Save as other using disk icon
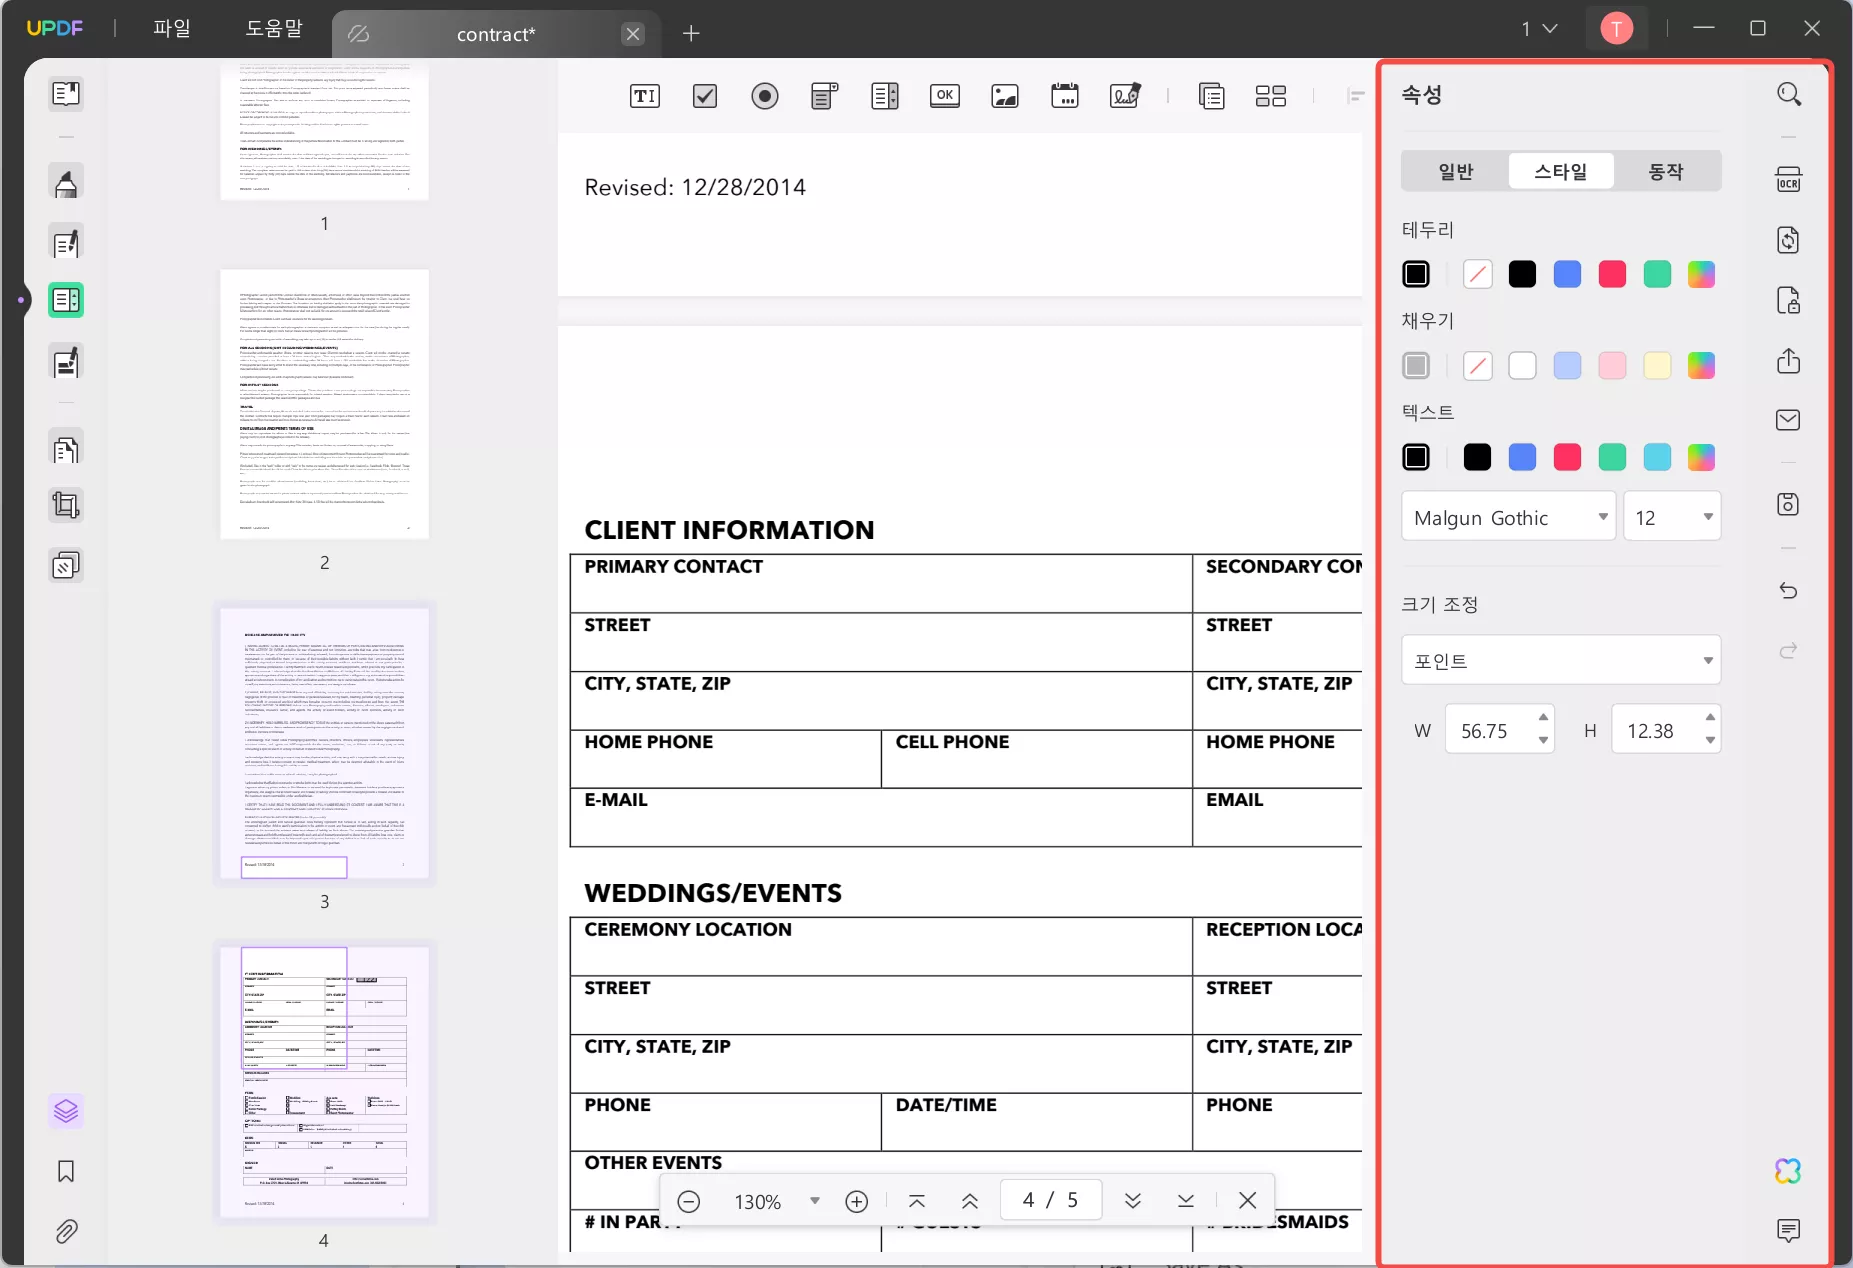 point(1789,504)
